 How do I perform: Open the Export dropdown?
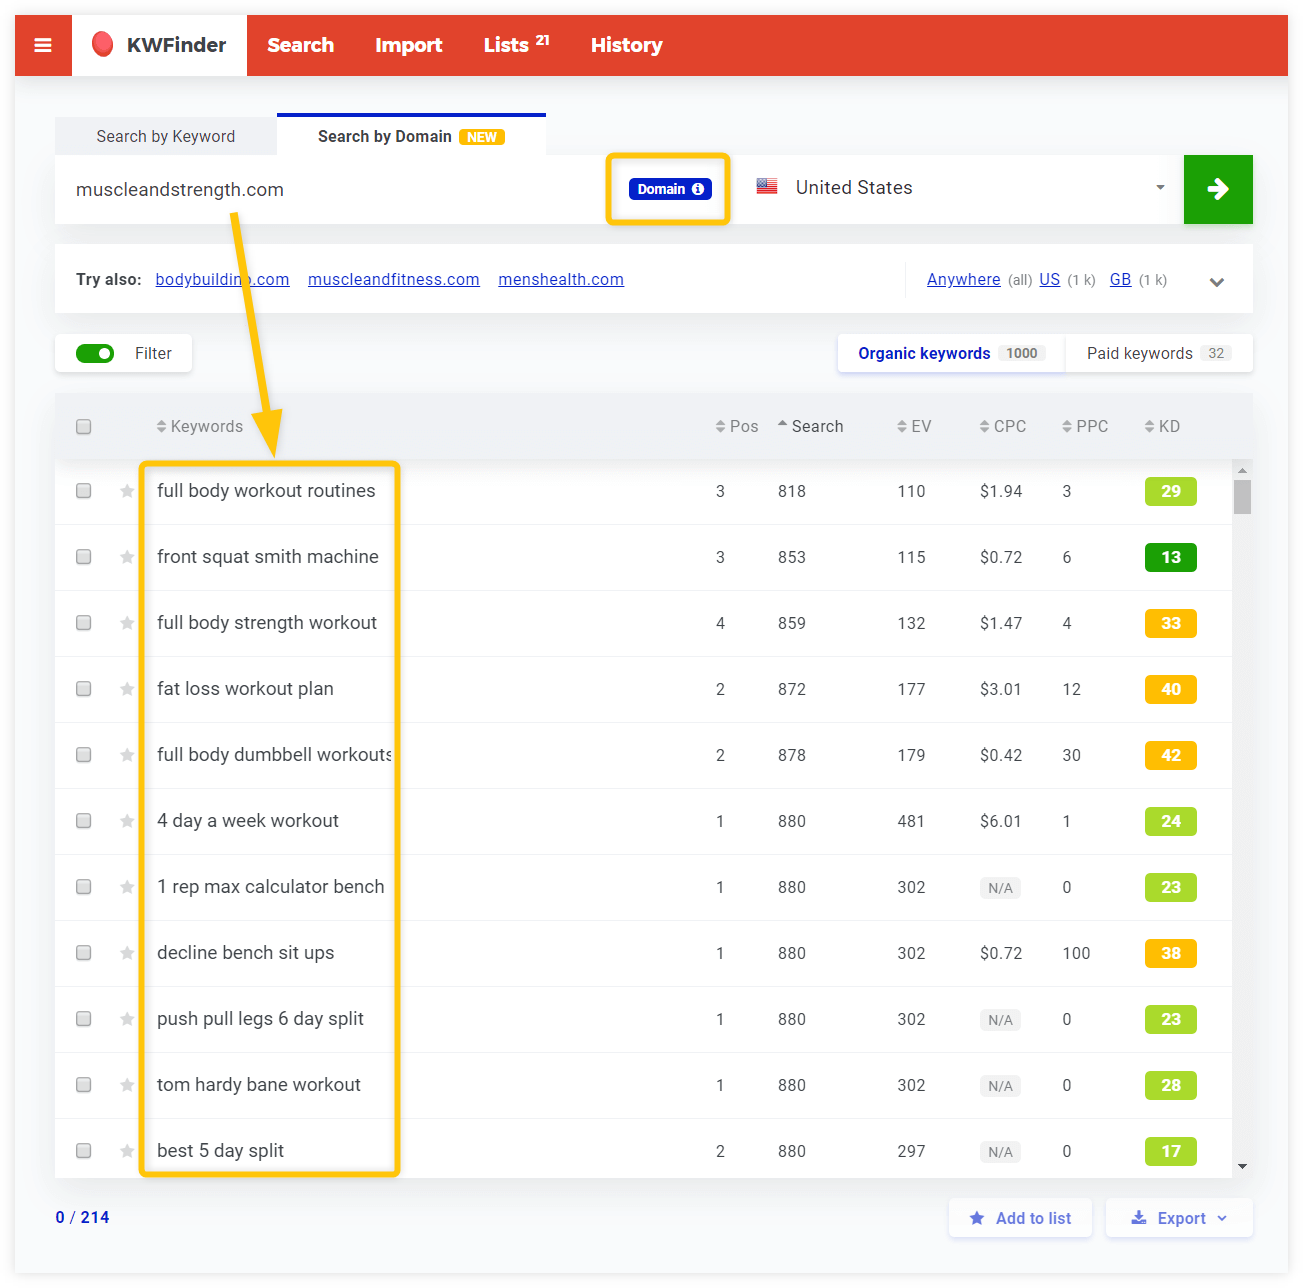pos(1179,1218)
